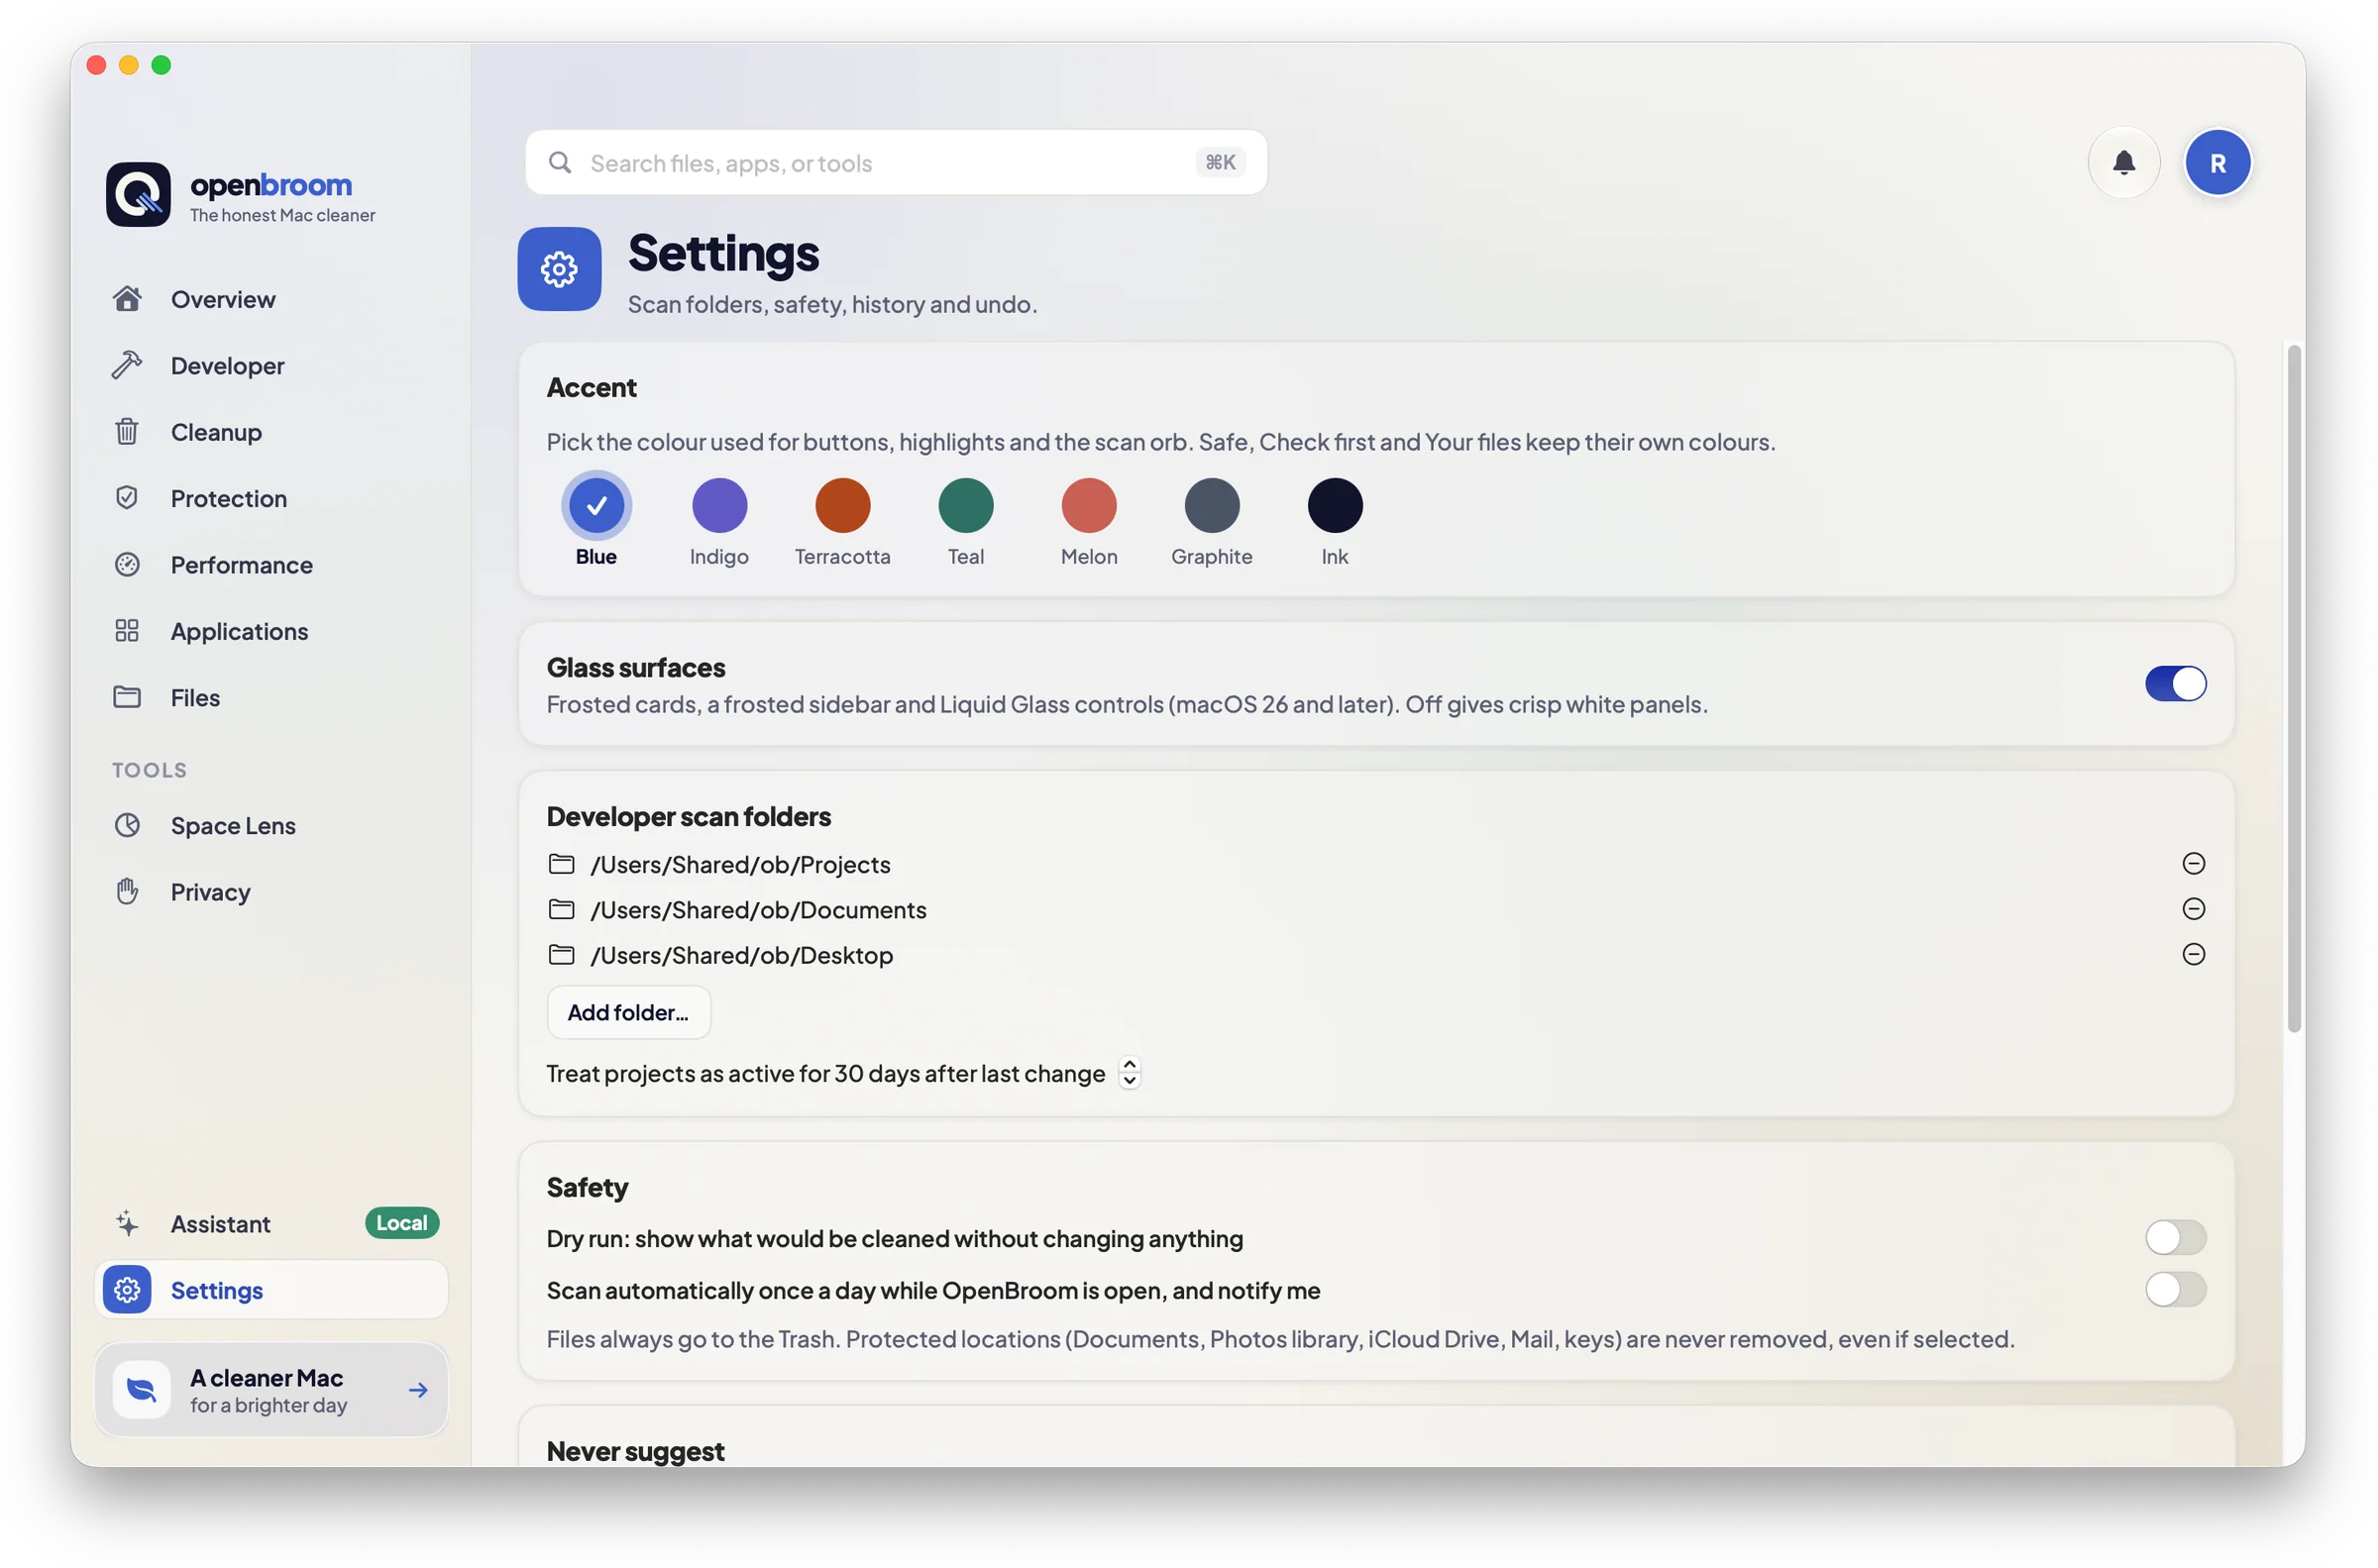Click the broom icon in promo card
This screenshot has height=1568, width=2378.
pyautogui.click(x=141, y=1389)
